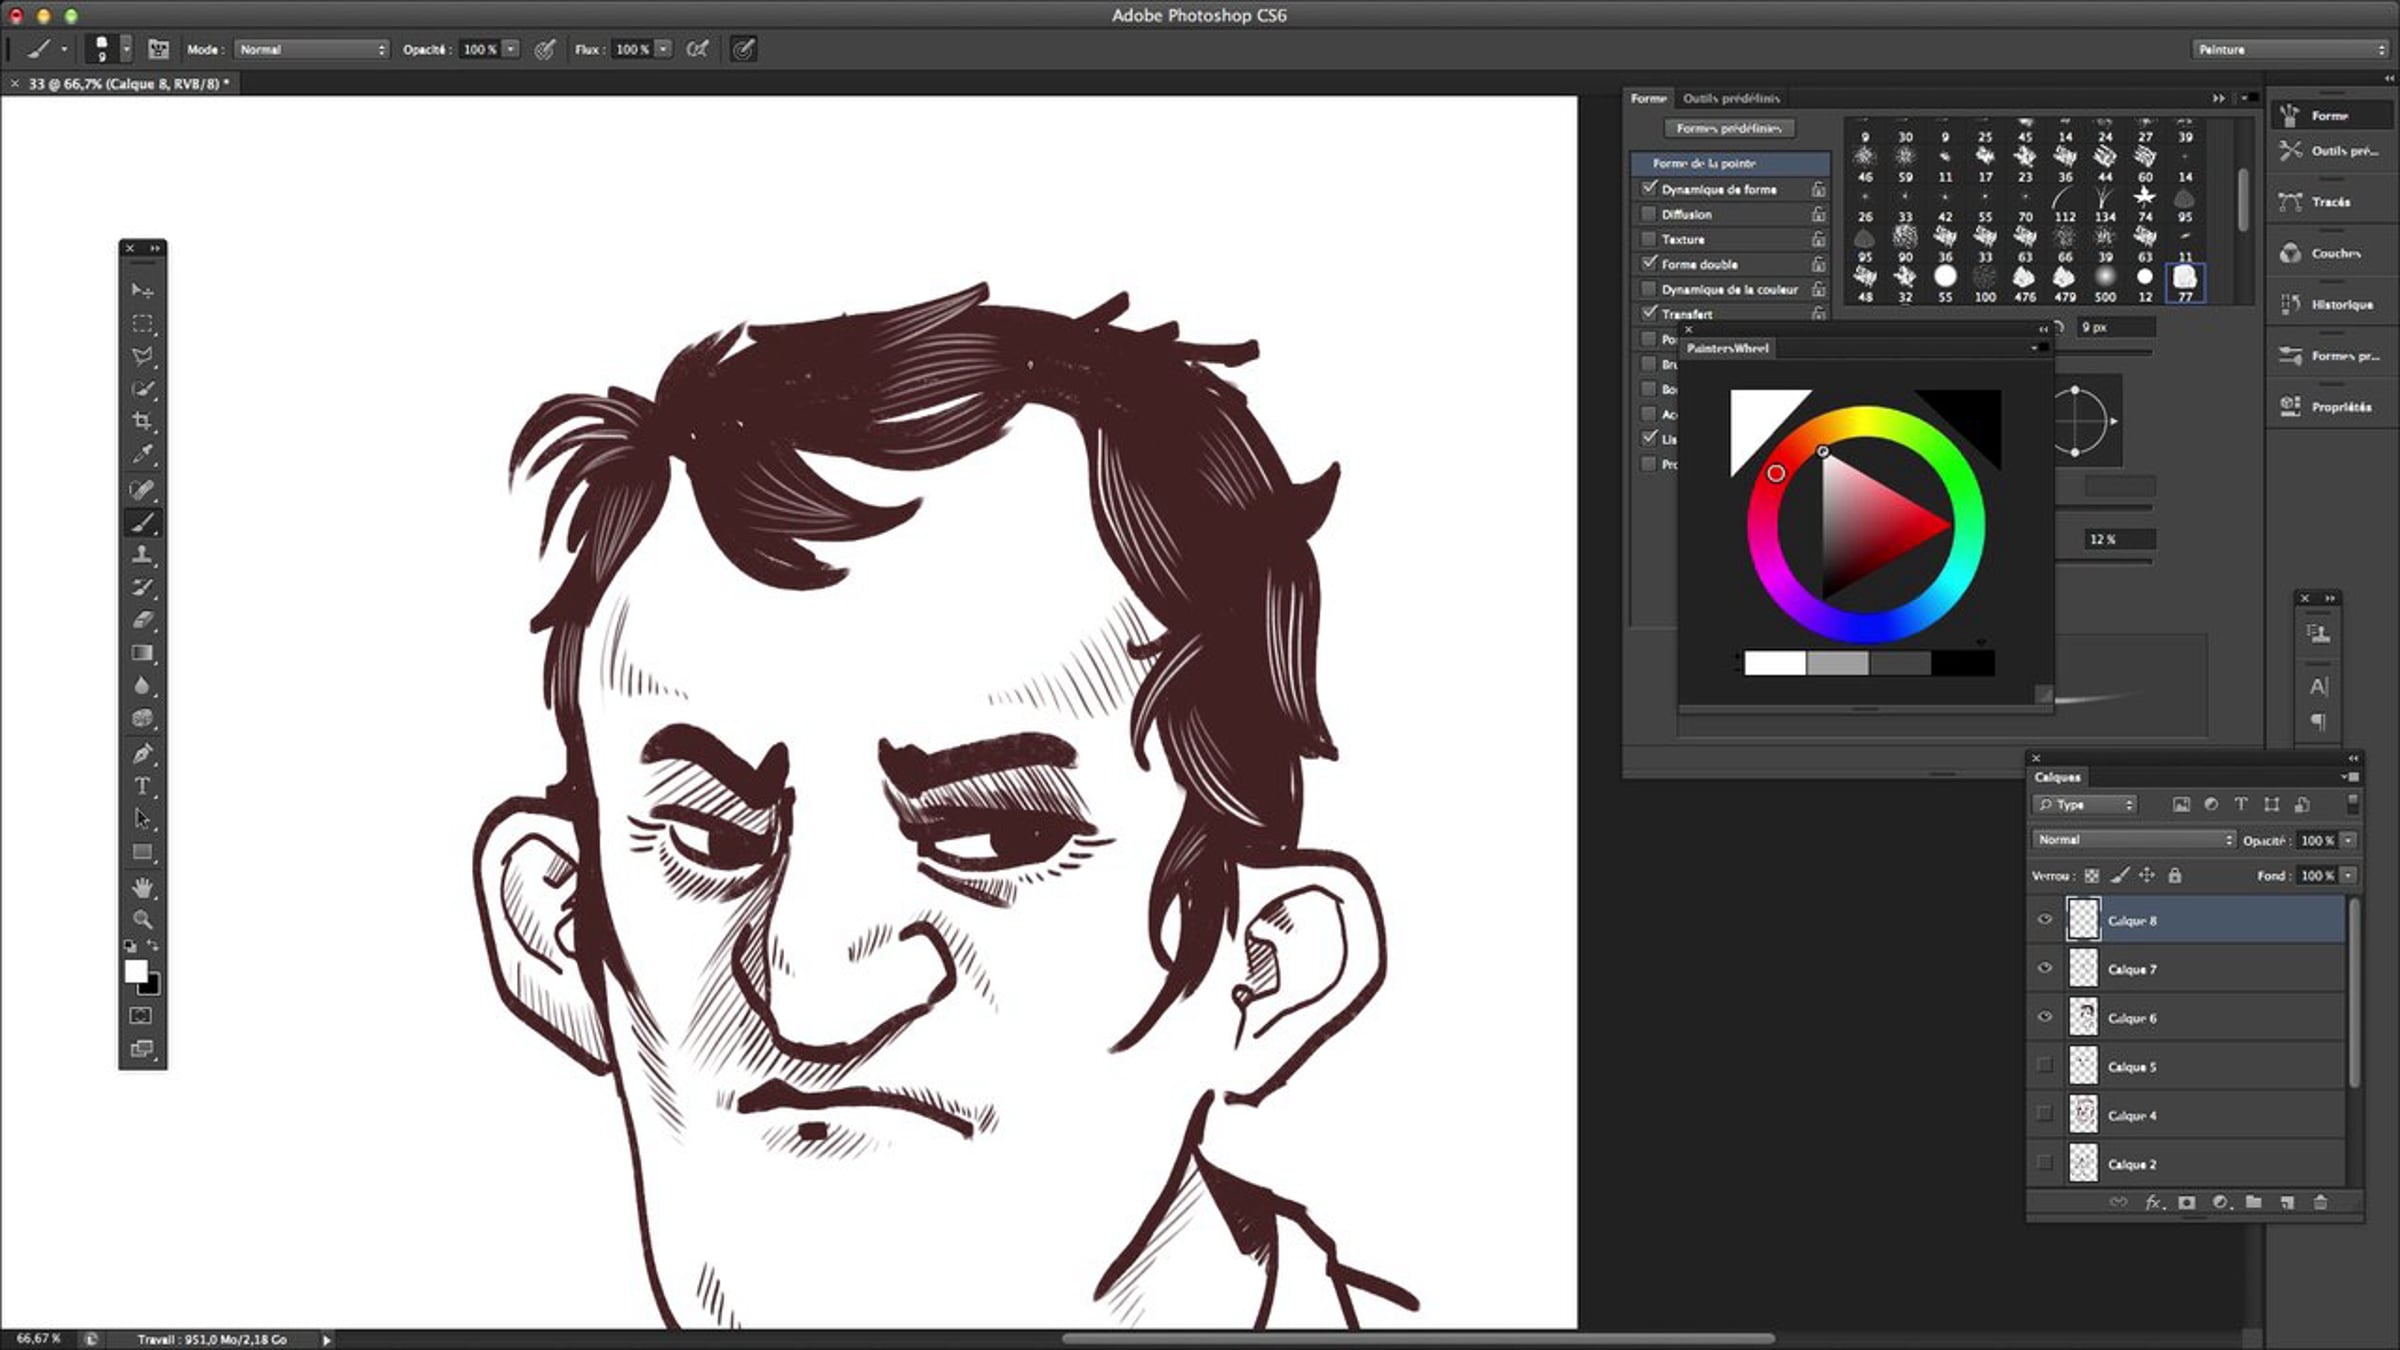Show the Calque 5 layer
The height and width of the screenshot is (1350, 2400).
(x=2044, y=1066)
